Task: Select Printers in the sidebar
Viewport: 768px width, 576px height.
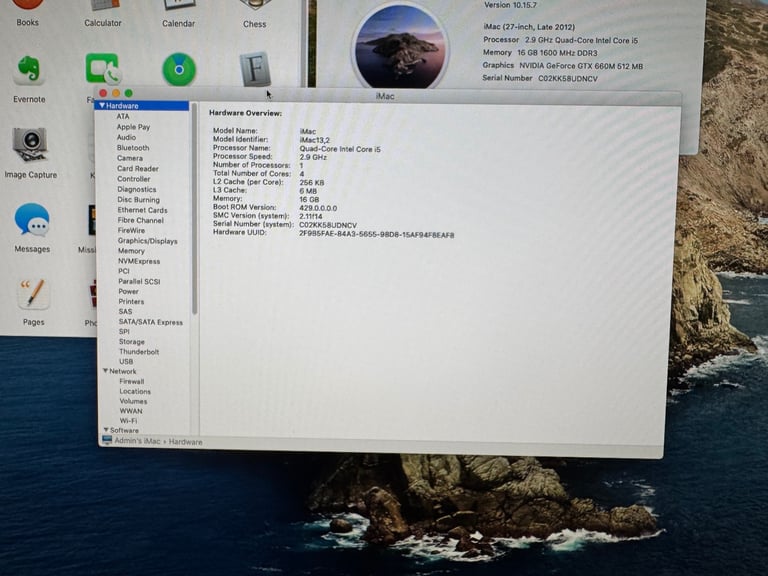Action: [x=131, y=301]
